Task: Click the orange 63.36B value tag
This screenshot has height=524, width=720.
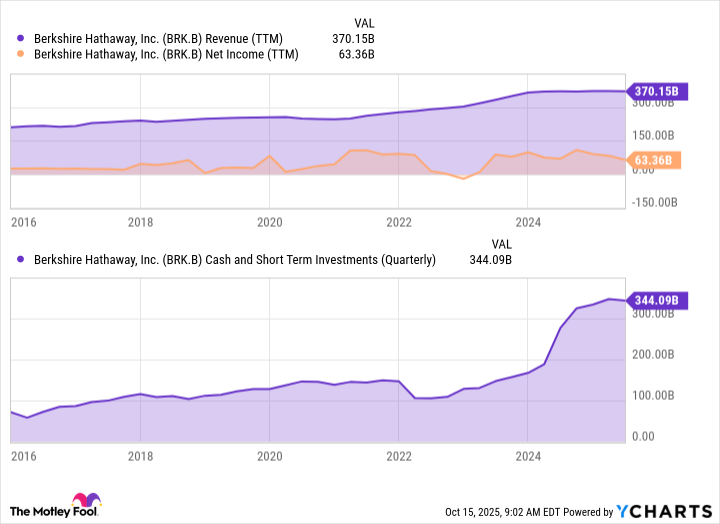Action: pyautogui.click(x=655, y=160)
